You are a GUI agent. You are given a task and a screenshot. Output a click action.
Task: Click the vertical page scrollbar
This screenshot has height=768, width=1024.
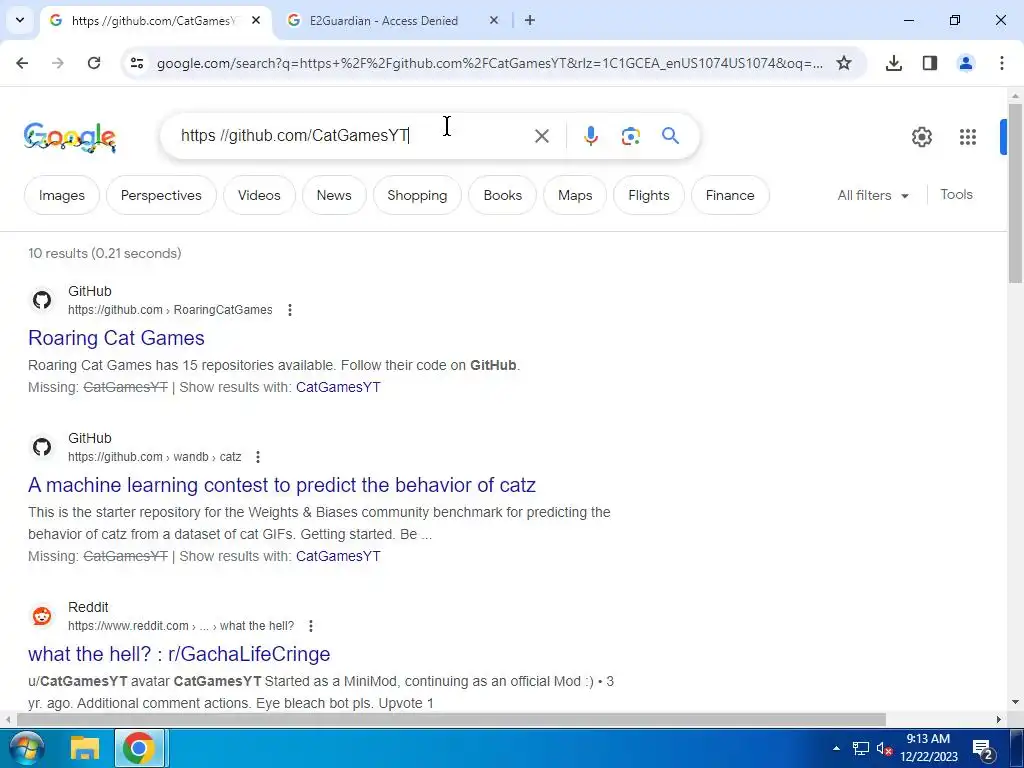(x=1015, y=193)
